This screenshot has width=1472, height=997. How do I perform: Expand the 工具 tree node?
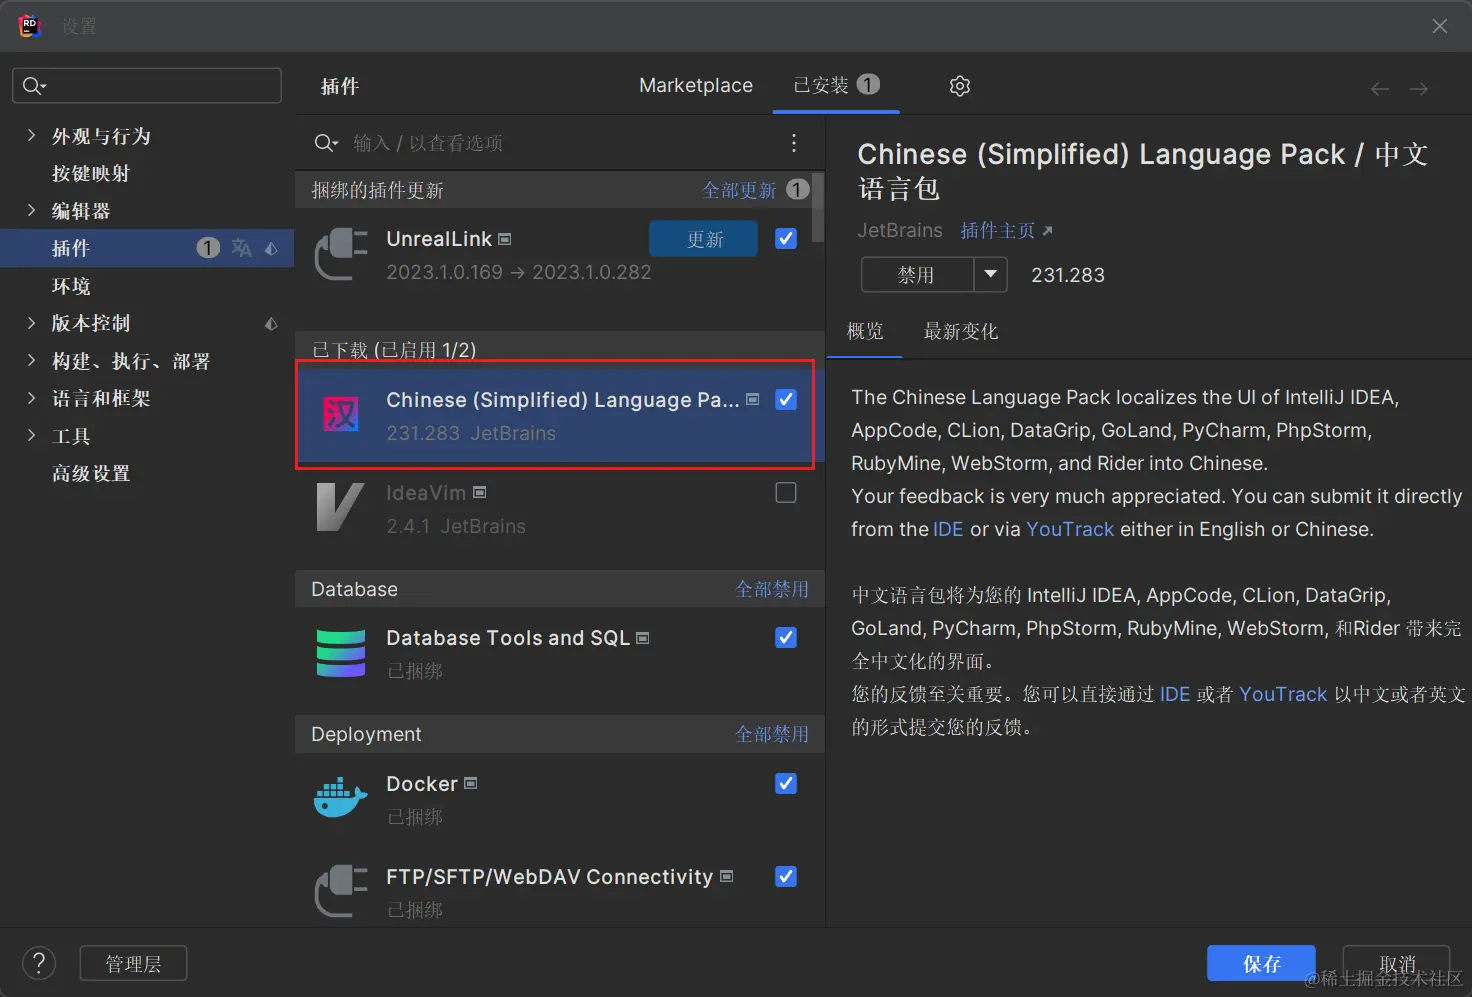tap(31, 435)
